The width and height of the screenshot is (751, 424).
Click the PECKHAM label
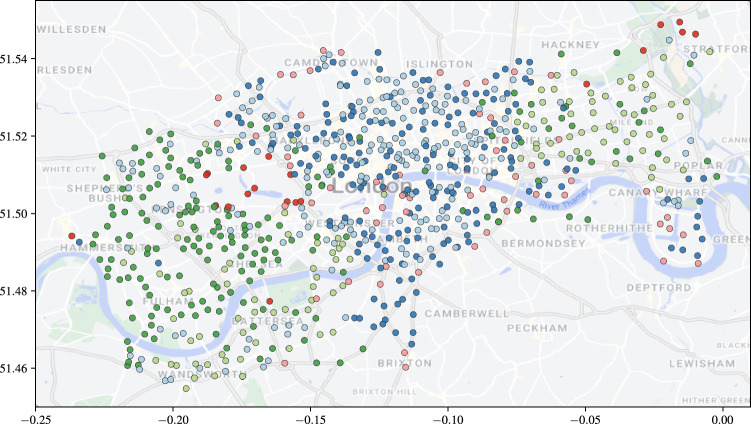(x=537, y=328)
